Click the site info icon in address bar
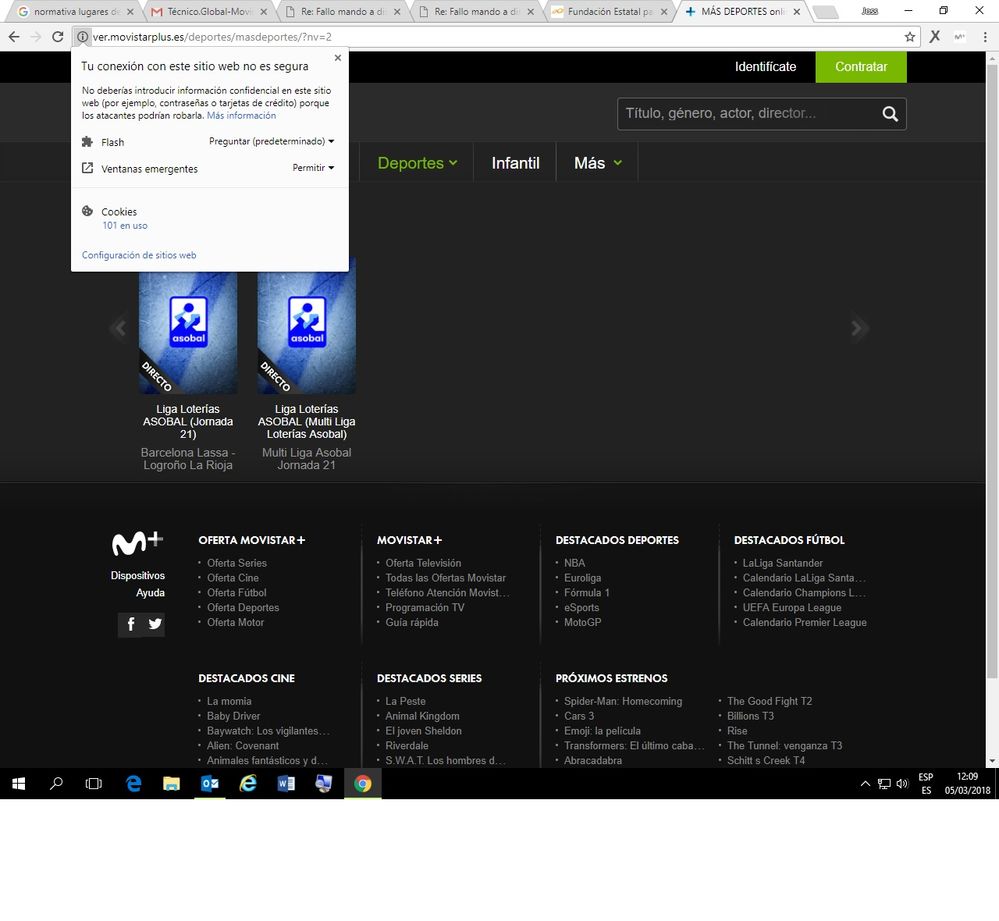Screen dimensions: 999x921 tap(83, 37)
